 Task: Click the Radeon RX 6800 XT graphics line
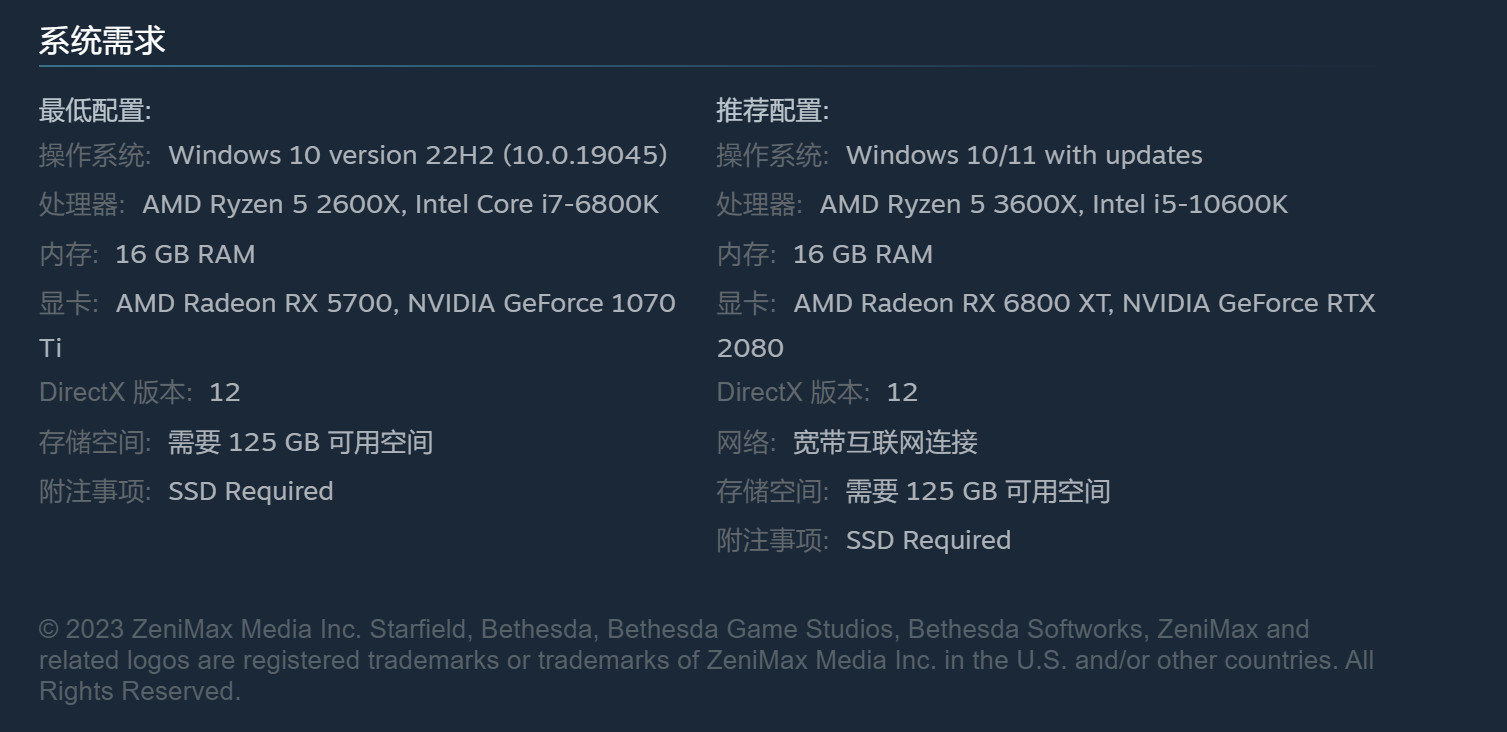coord(1046,325)
